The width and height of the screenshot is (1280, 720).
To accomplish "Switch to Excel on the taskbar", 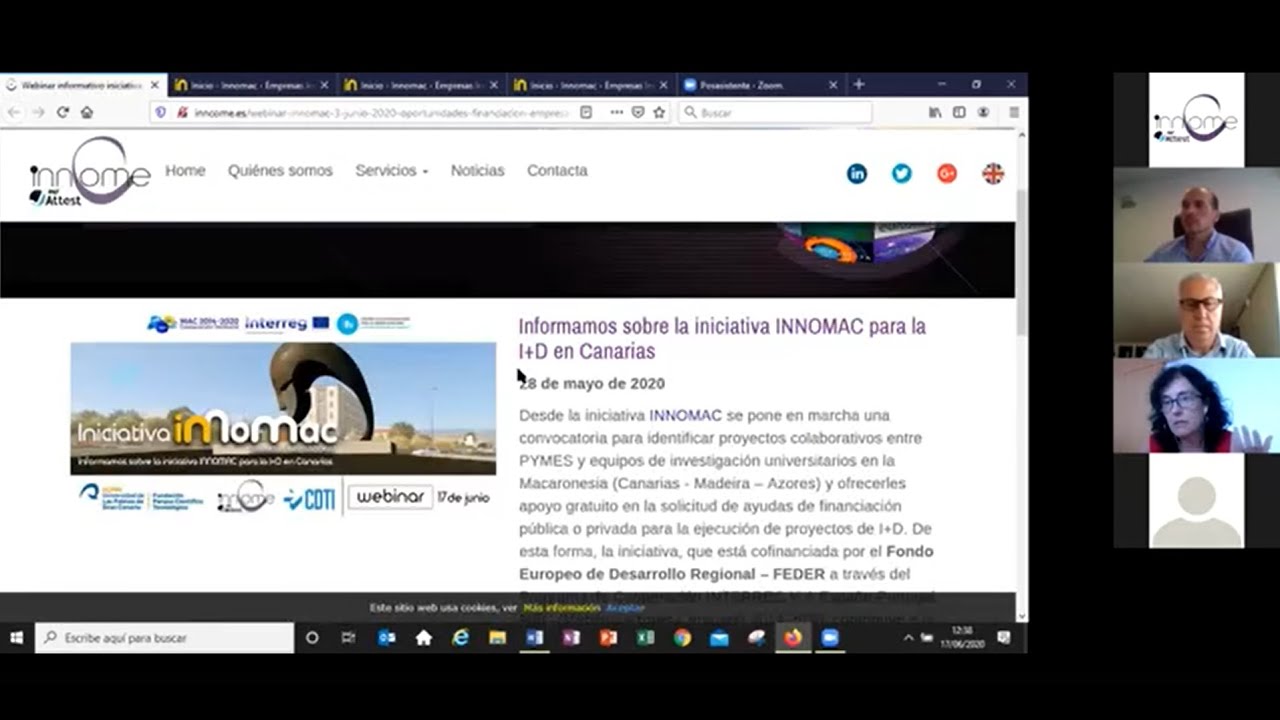I will pos(645,637).
